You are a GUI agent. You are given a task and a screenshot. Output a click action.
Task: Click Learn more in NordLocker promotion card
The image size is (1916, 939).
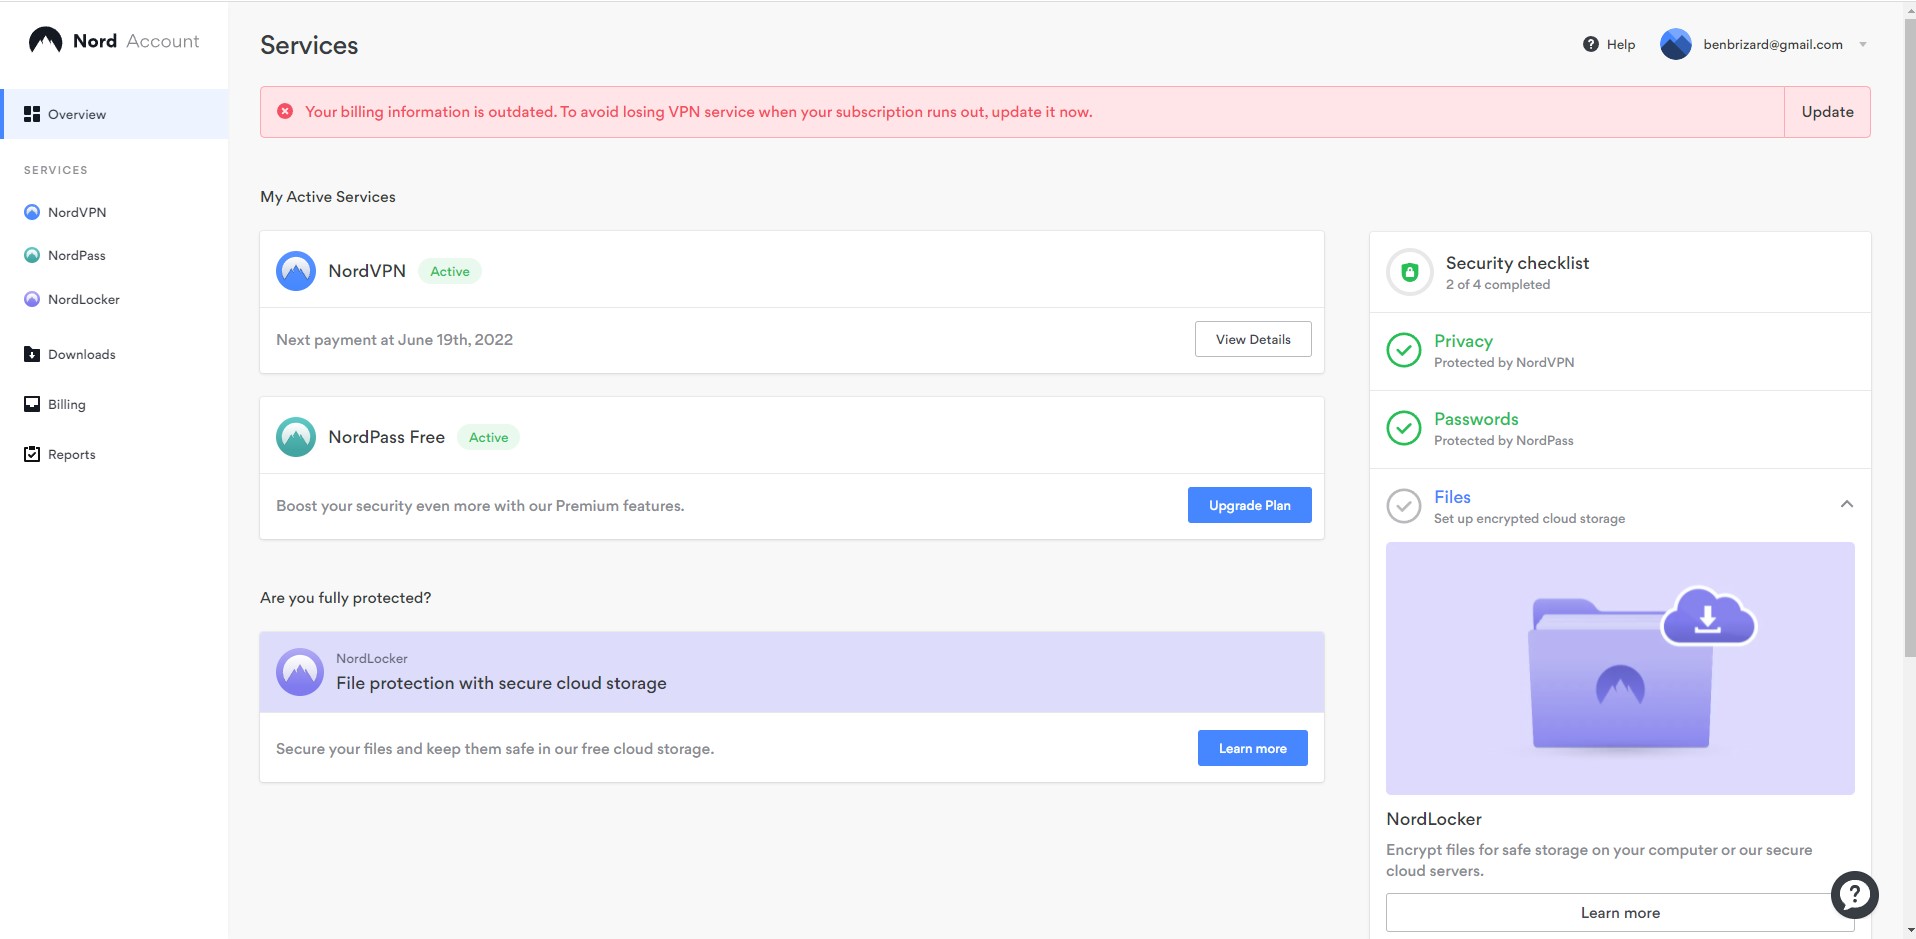(1252, 748)
